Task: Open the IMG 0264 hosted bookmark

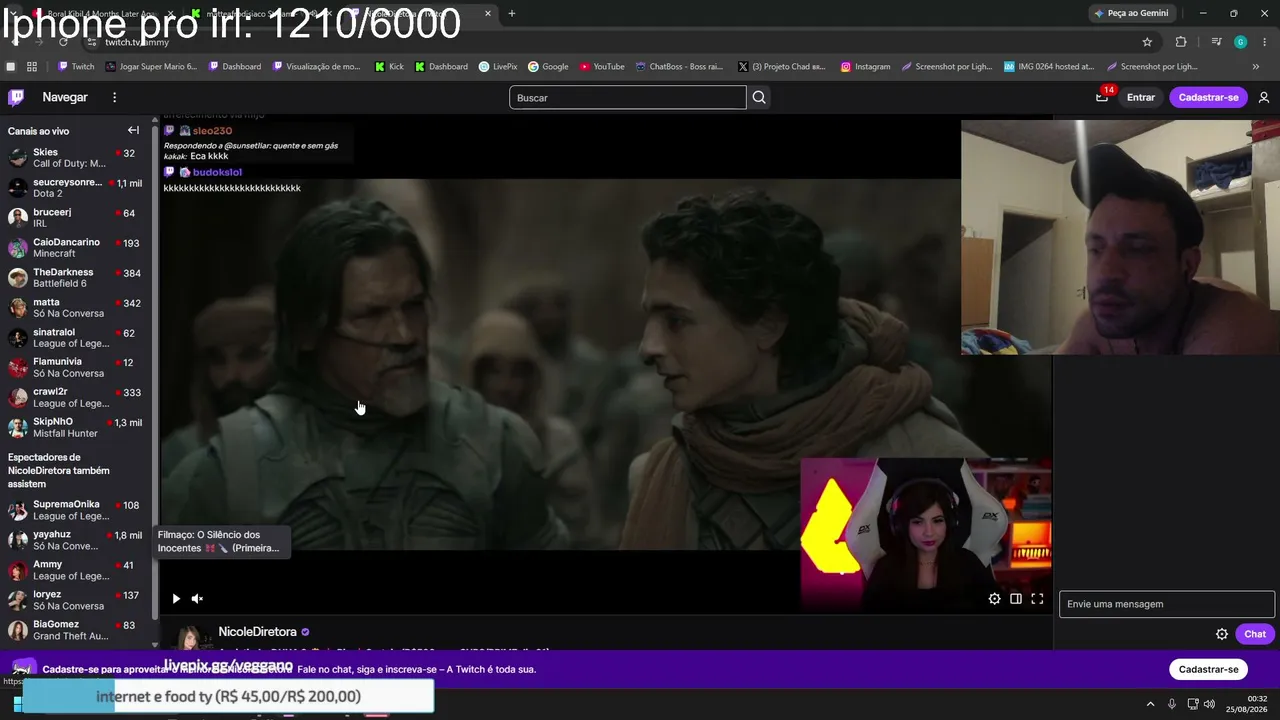Action: pyautogui.click(x=1049, y=67)
